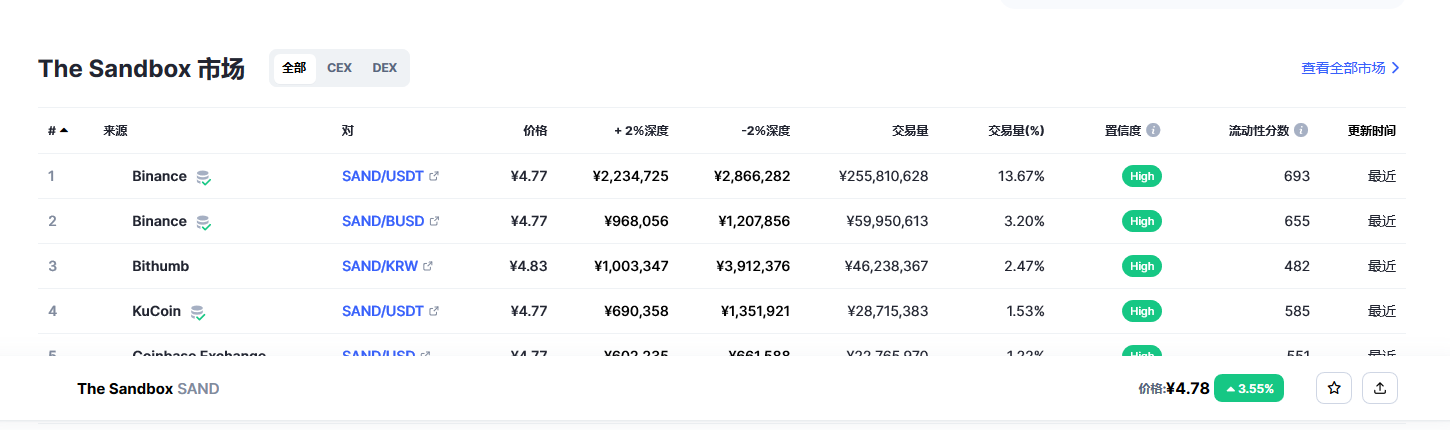
Task: Click the 价格 column header
Action: (535, 130)
